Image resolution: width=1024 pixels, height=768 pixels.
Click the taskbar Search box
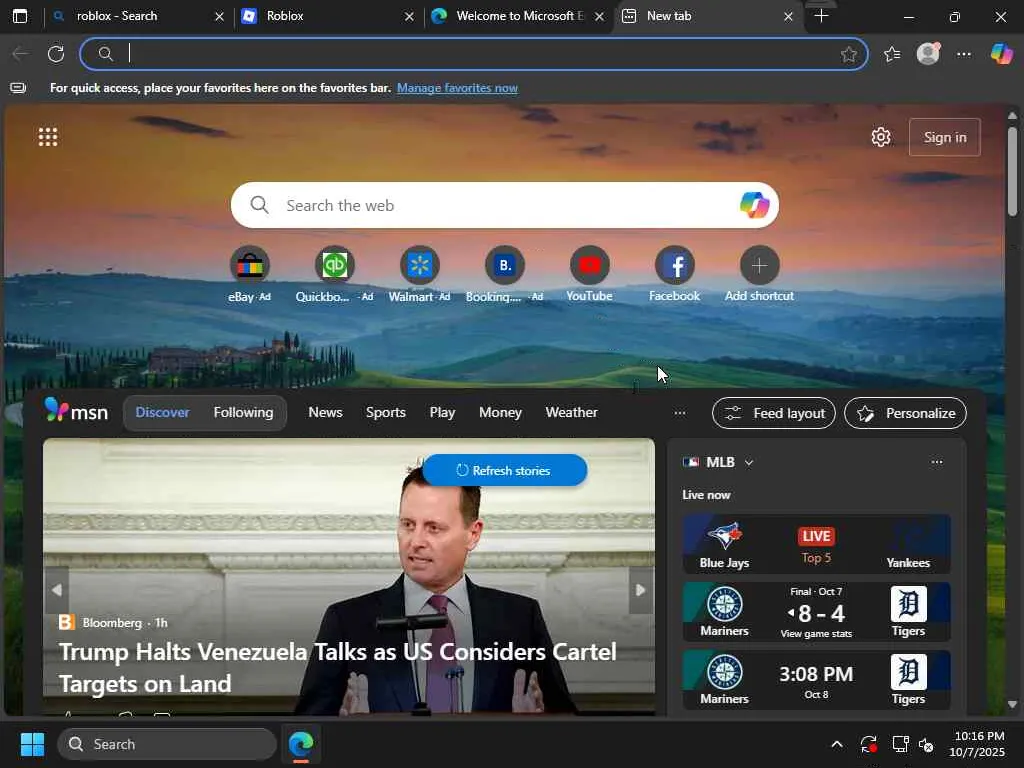pyautogui.click(x=167, y=744)
